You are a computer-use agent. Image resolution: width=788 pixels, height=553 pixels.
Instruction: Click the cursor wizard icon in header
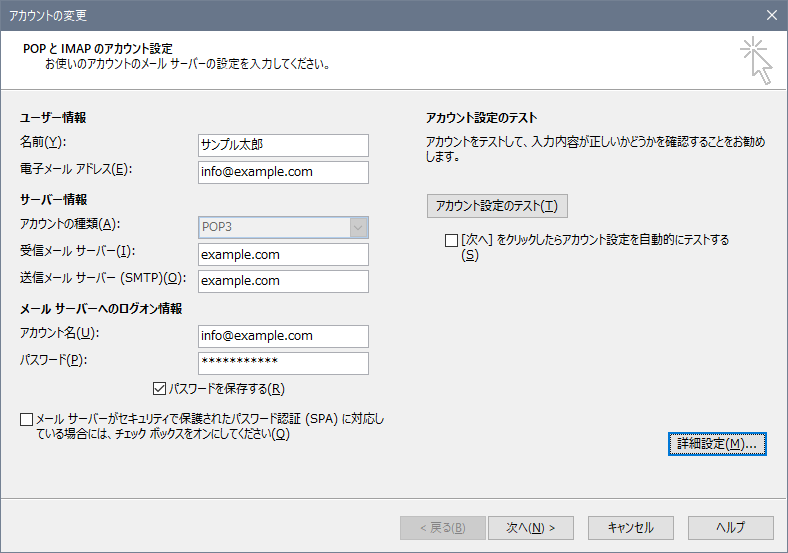(757, 61)
